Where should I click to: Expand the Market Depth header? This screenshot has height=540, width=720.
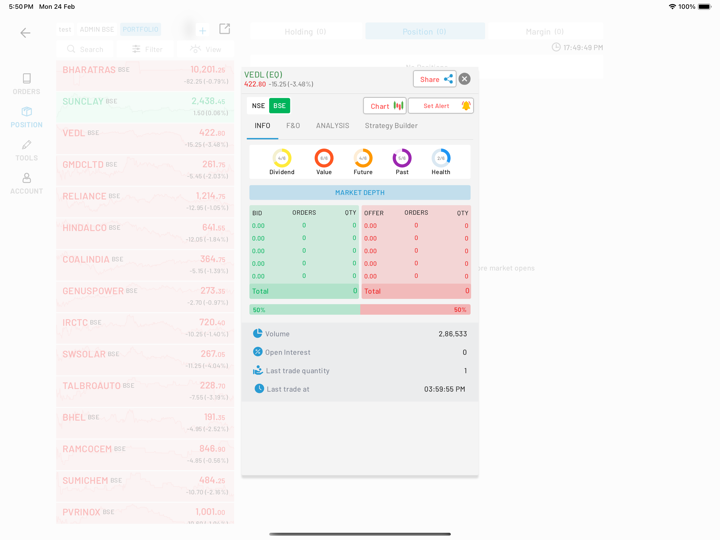pyautogui.click(x=359, y=192)
